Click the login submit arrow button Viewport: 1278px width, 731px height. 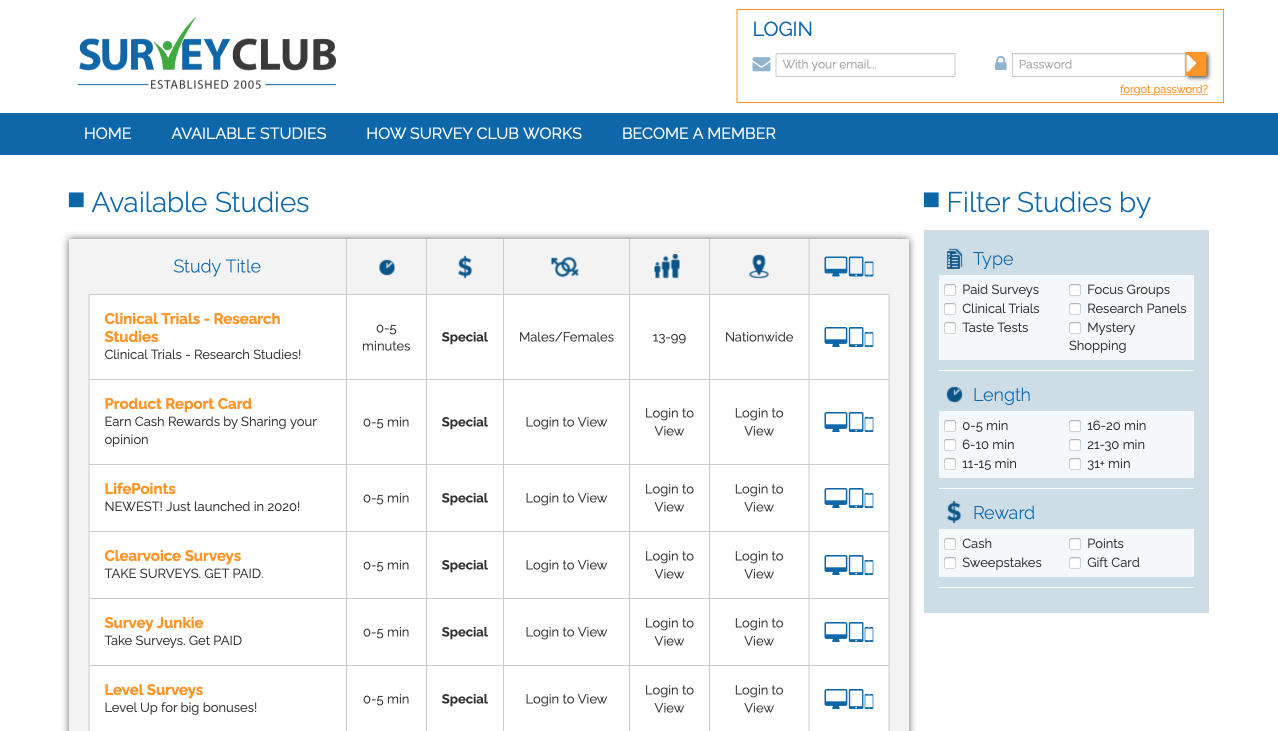pyautogui.click(x=1195, y=64)
